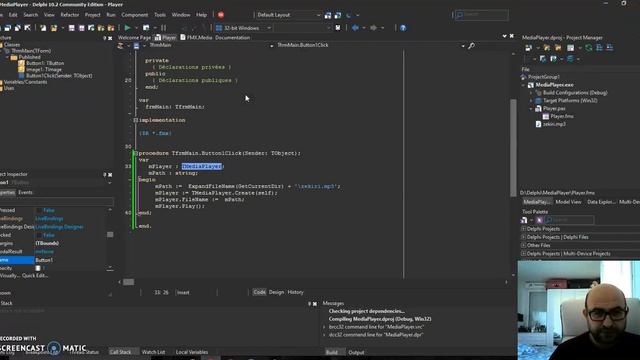Viewport: 640px width, 360px height.
Task: Open the Help menu
Action: coord(202,15)
